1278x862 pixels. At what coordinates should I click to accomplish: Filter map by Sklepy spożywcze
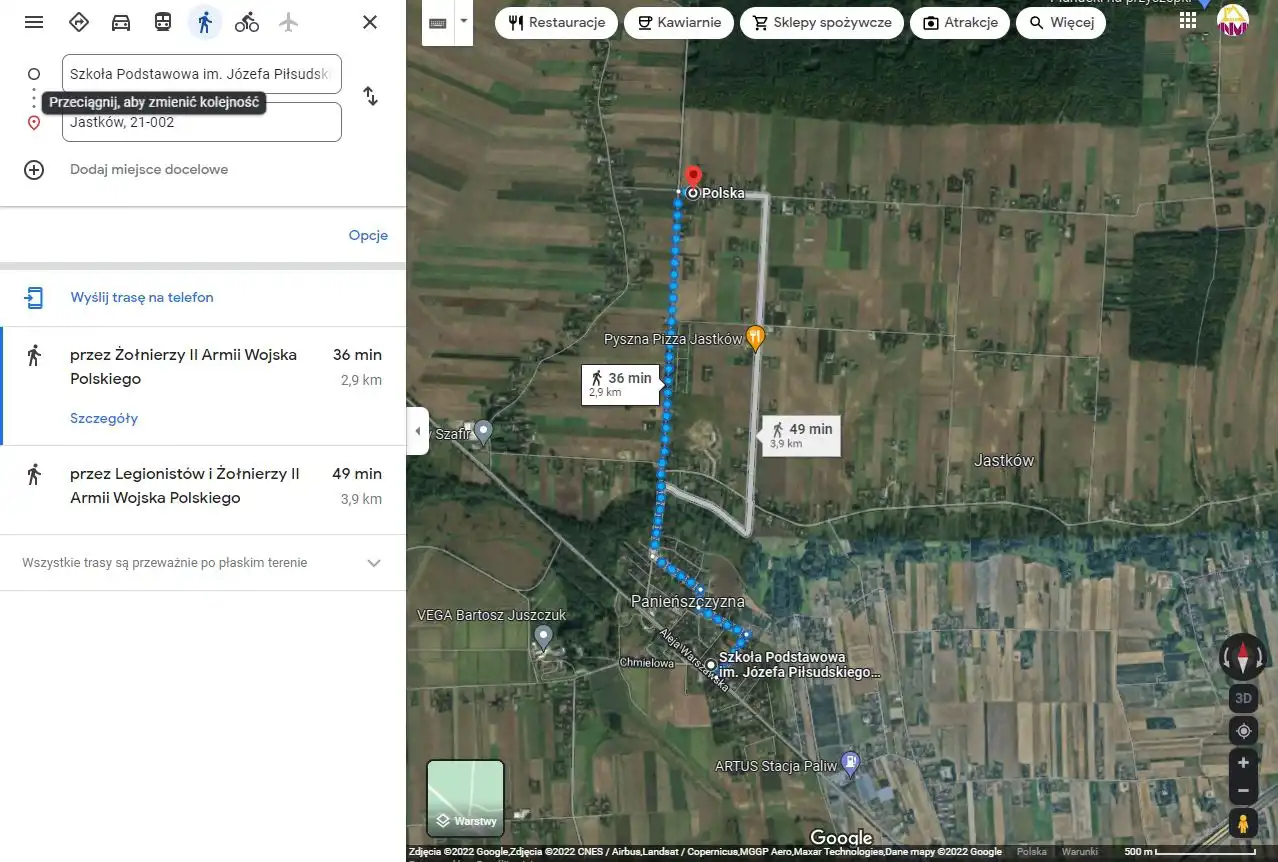822,23
